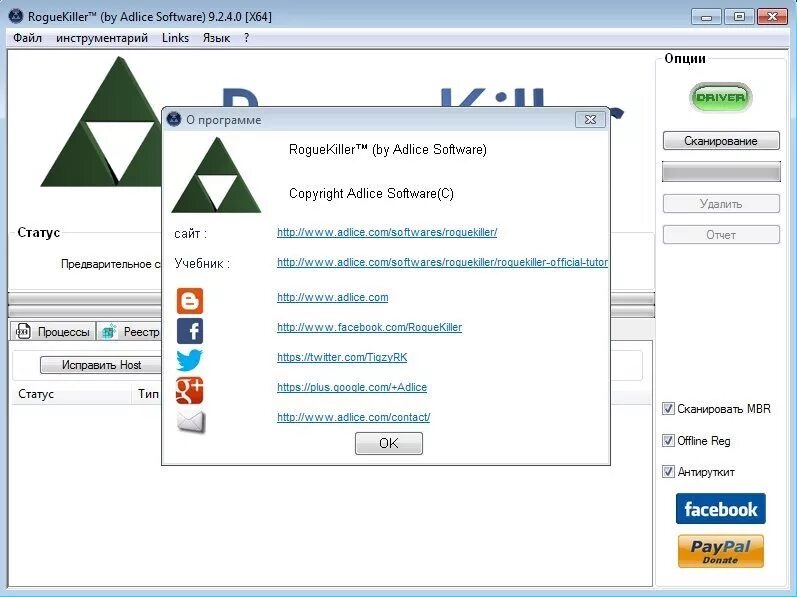Click the Процессы tab icon
Image resolution: width=797 pixels, height=597 pixels.
pyautogui.click(x=23, y=331)
